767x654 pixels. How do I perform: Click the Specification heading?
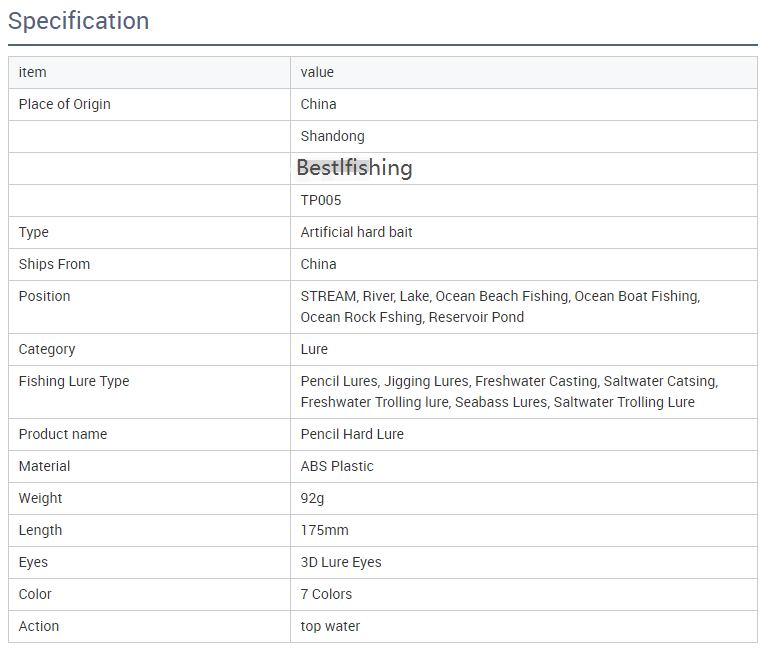click(x=78, y=21)
